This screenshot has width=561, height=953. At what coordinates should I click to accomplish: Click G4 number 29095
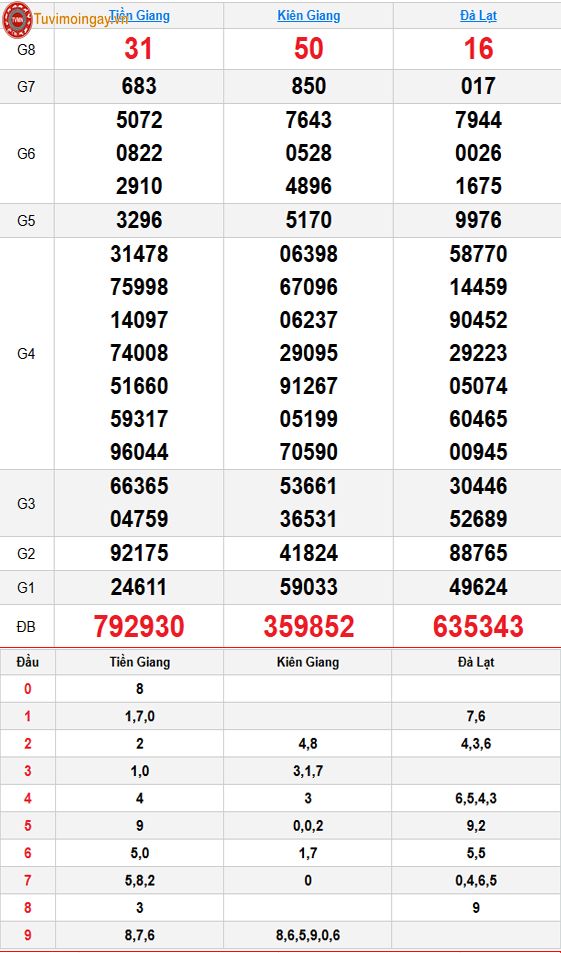(309, 353)
